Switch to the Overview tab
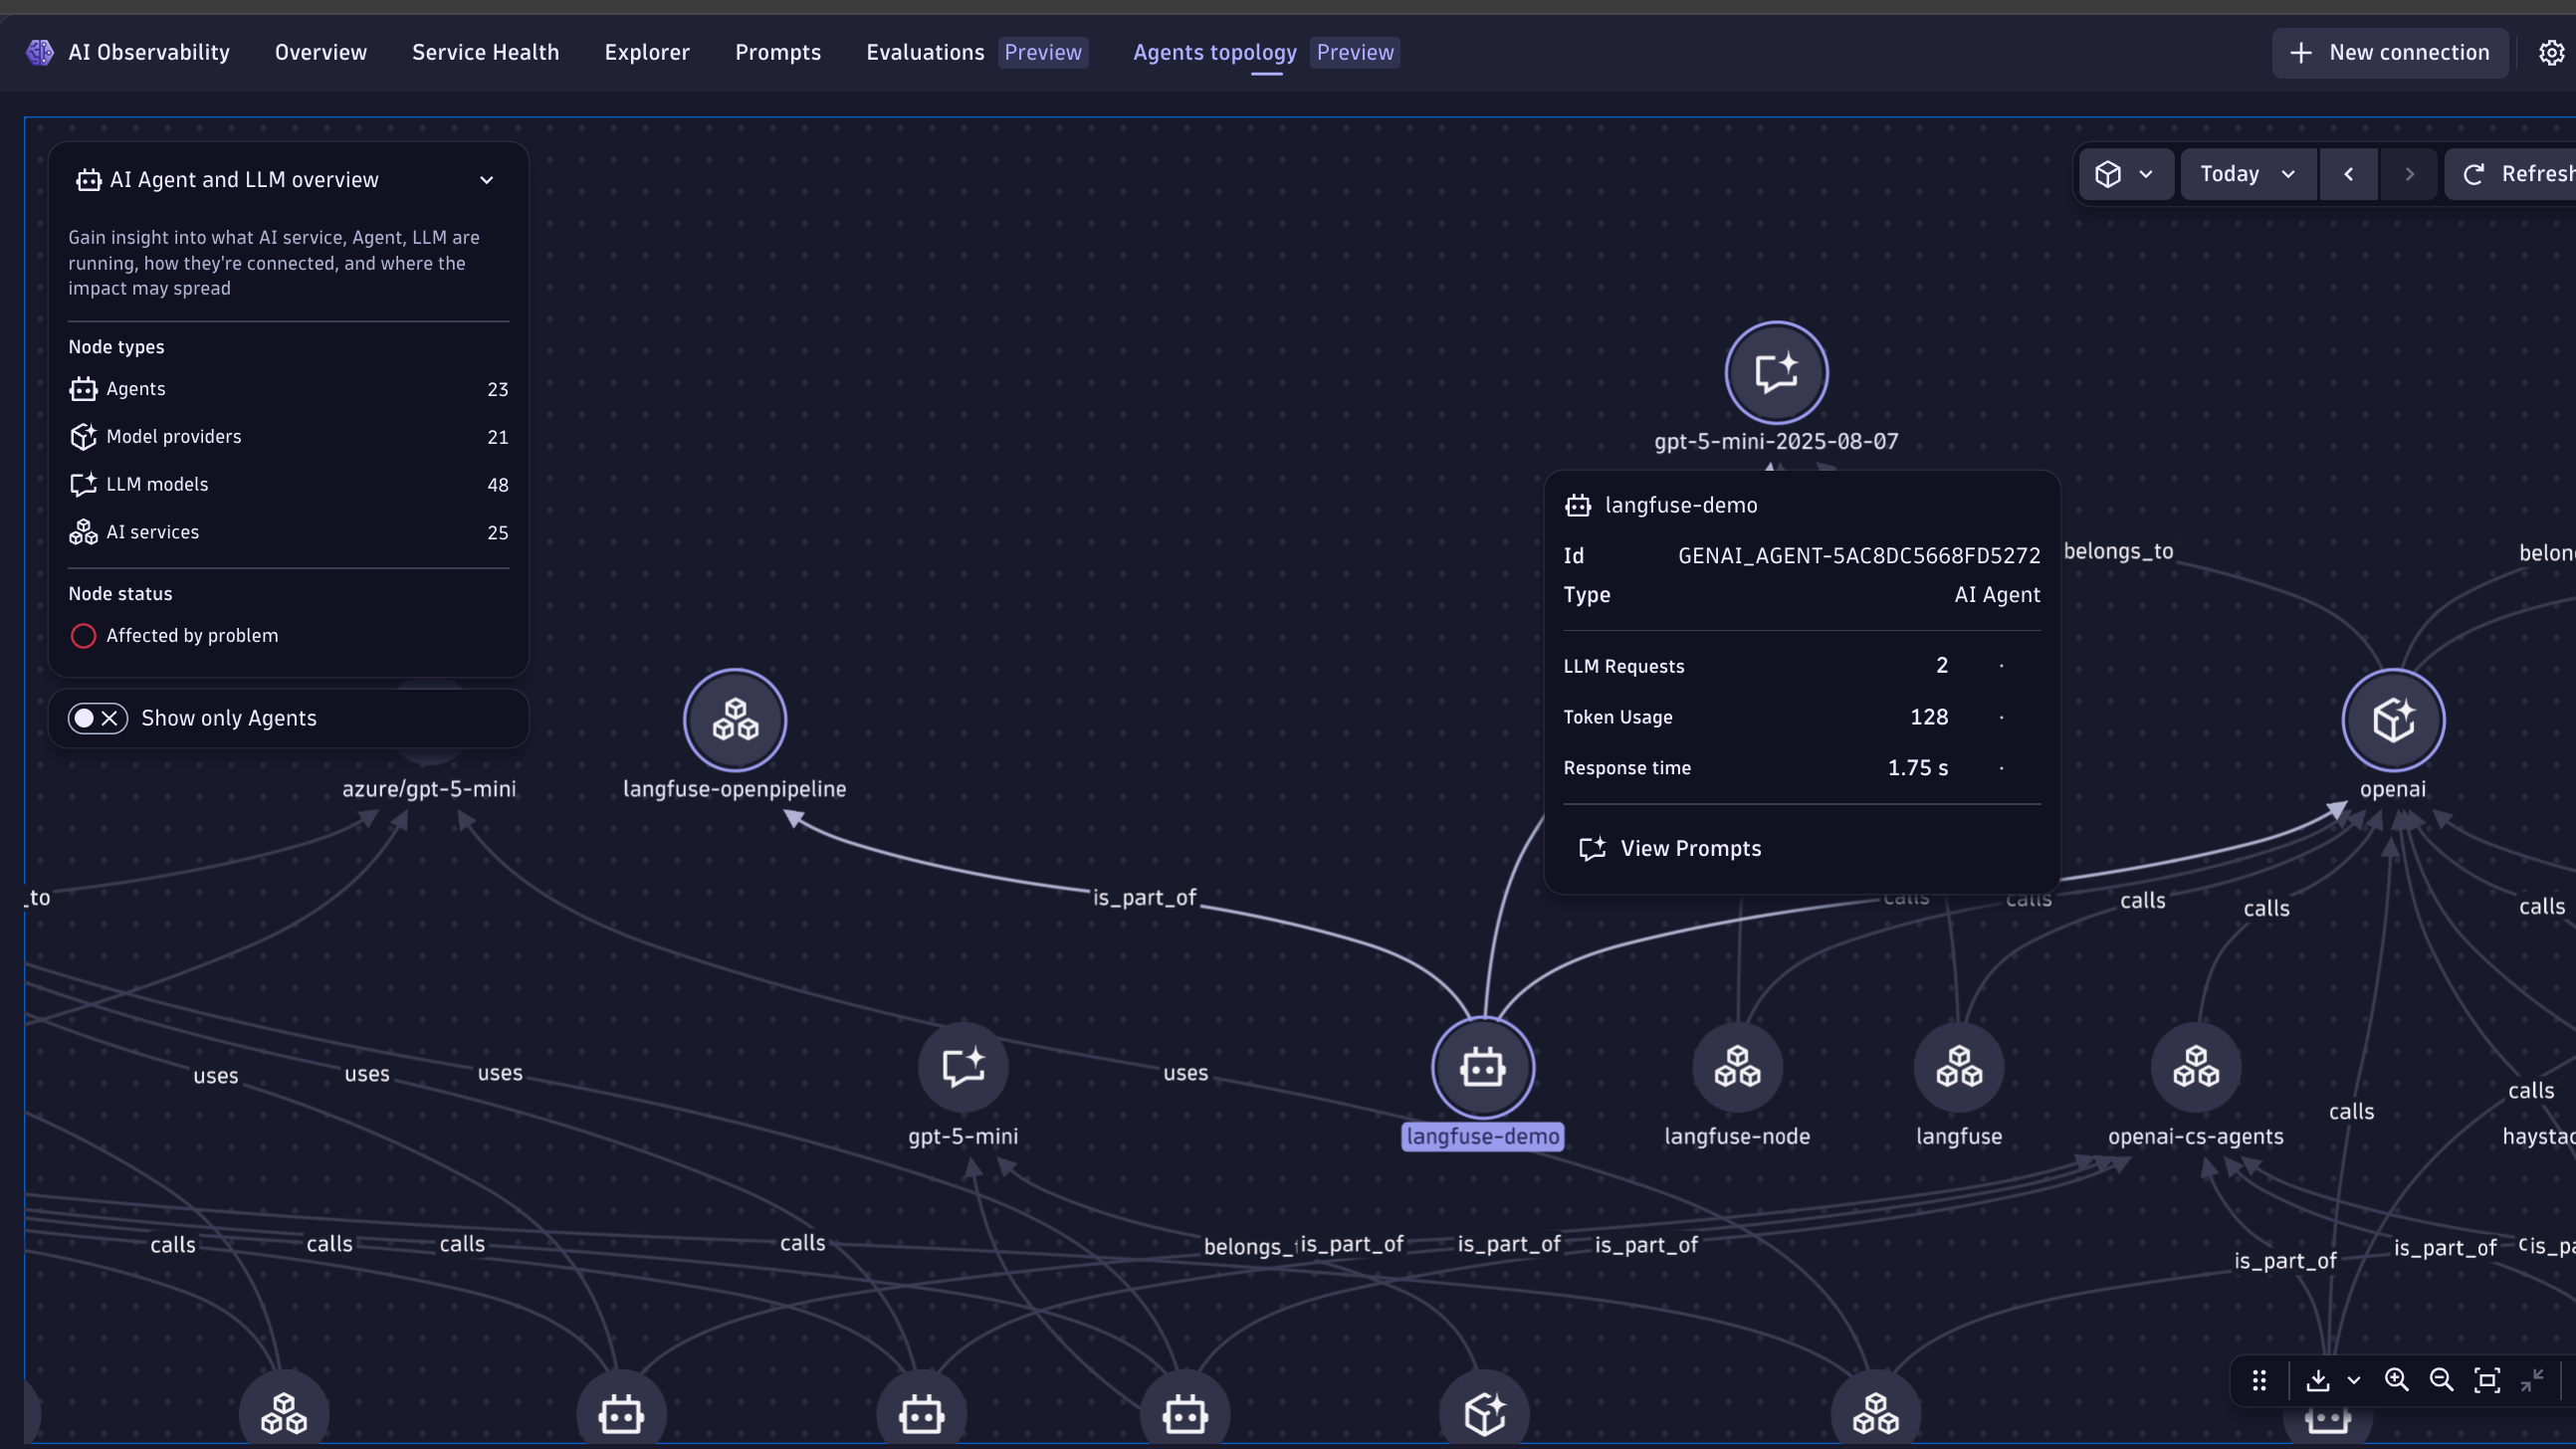The width and height of the screenshot is (2576, 1449). pyautogui.click(x=321, y=52)
